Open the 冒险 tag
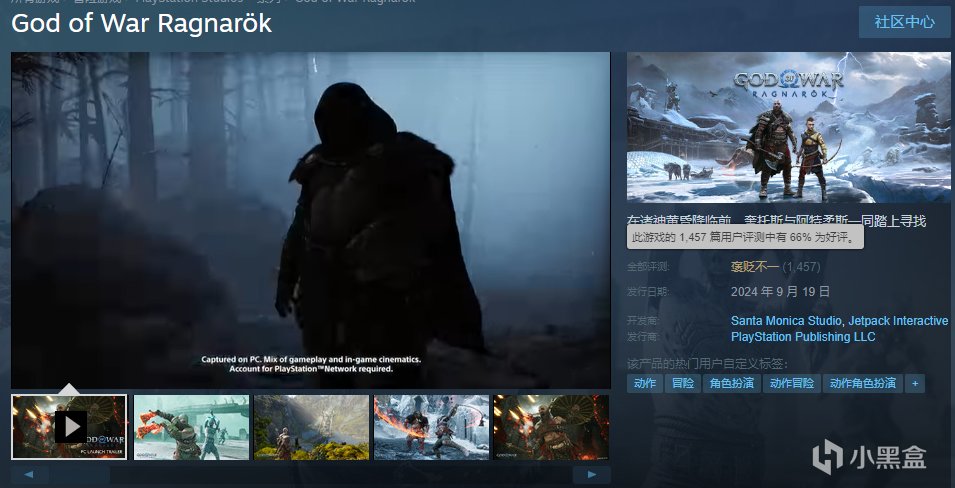This screenshot has height=488, width=955. point(683,383)
